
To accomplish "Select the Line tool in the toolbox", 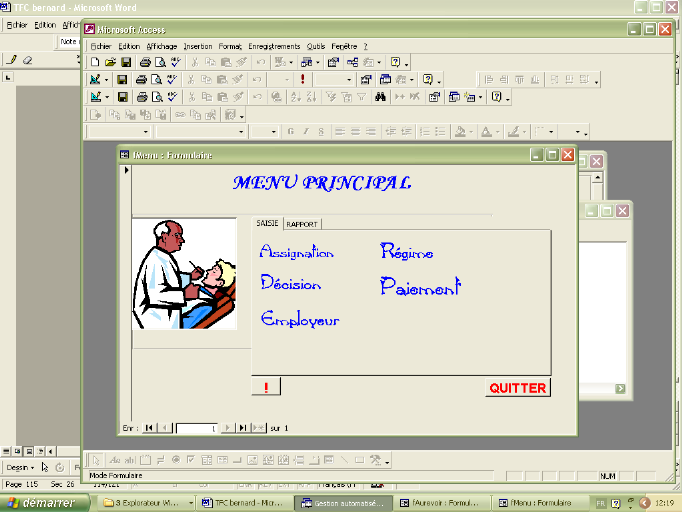I will click(x=344, y=460).
